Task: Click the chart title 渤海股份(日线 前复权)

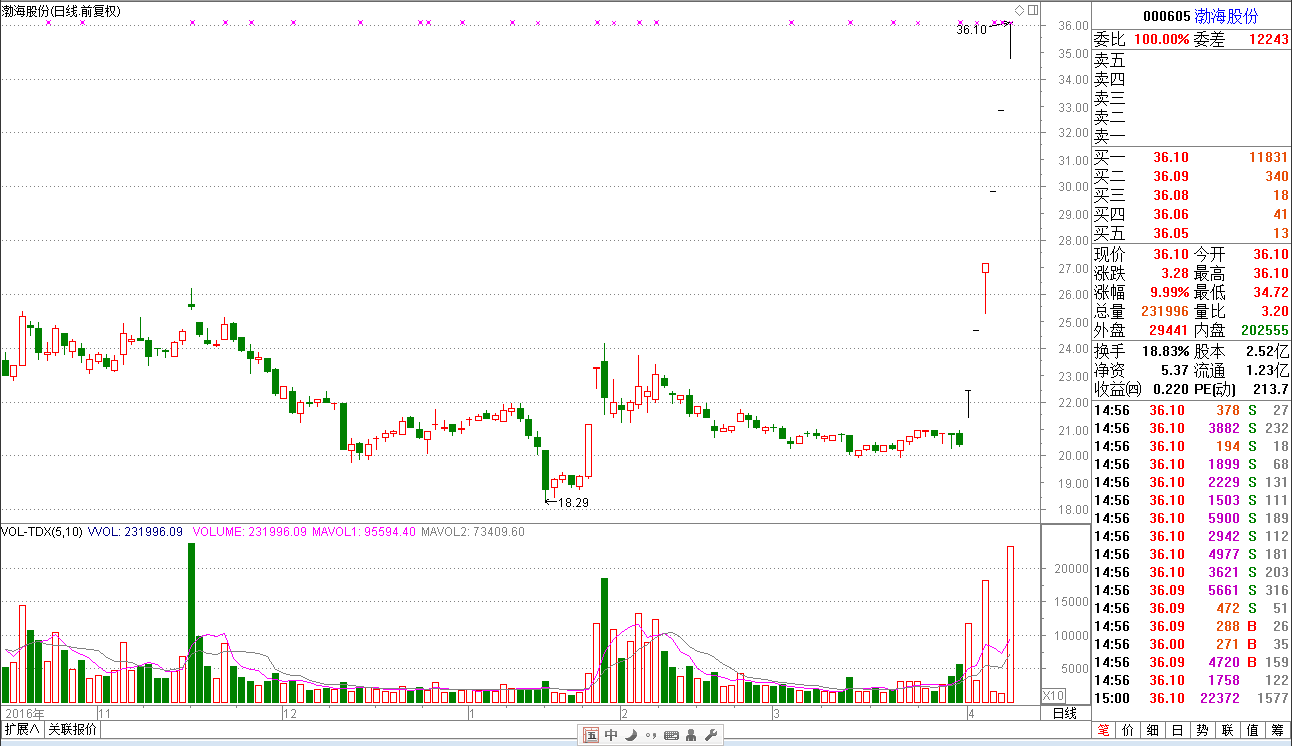Action: [61, 10]
